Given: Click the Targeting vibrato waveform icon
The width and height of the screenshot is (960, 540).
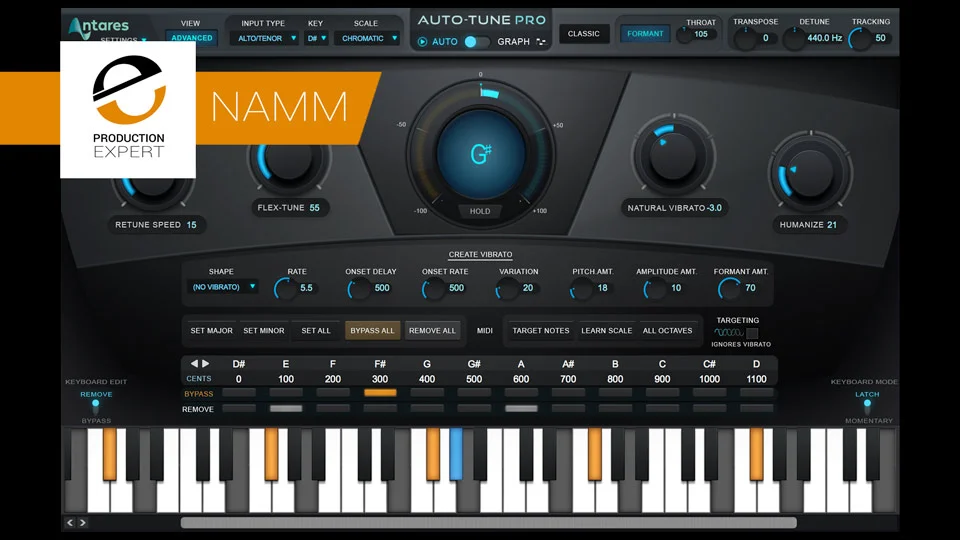Looking at the screenshot, I should [x=729, y=332].
